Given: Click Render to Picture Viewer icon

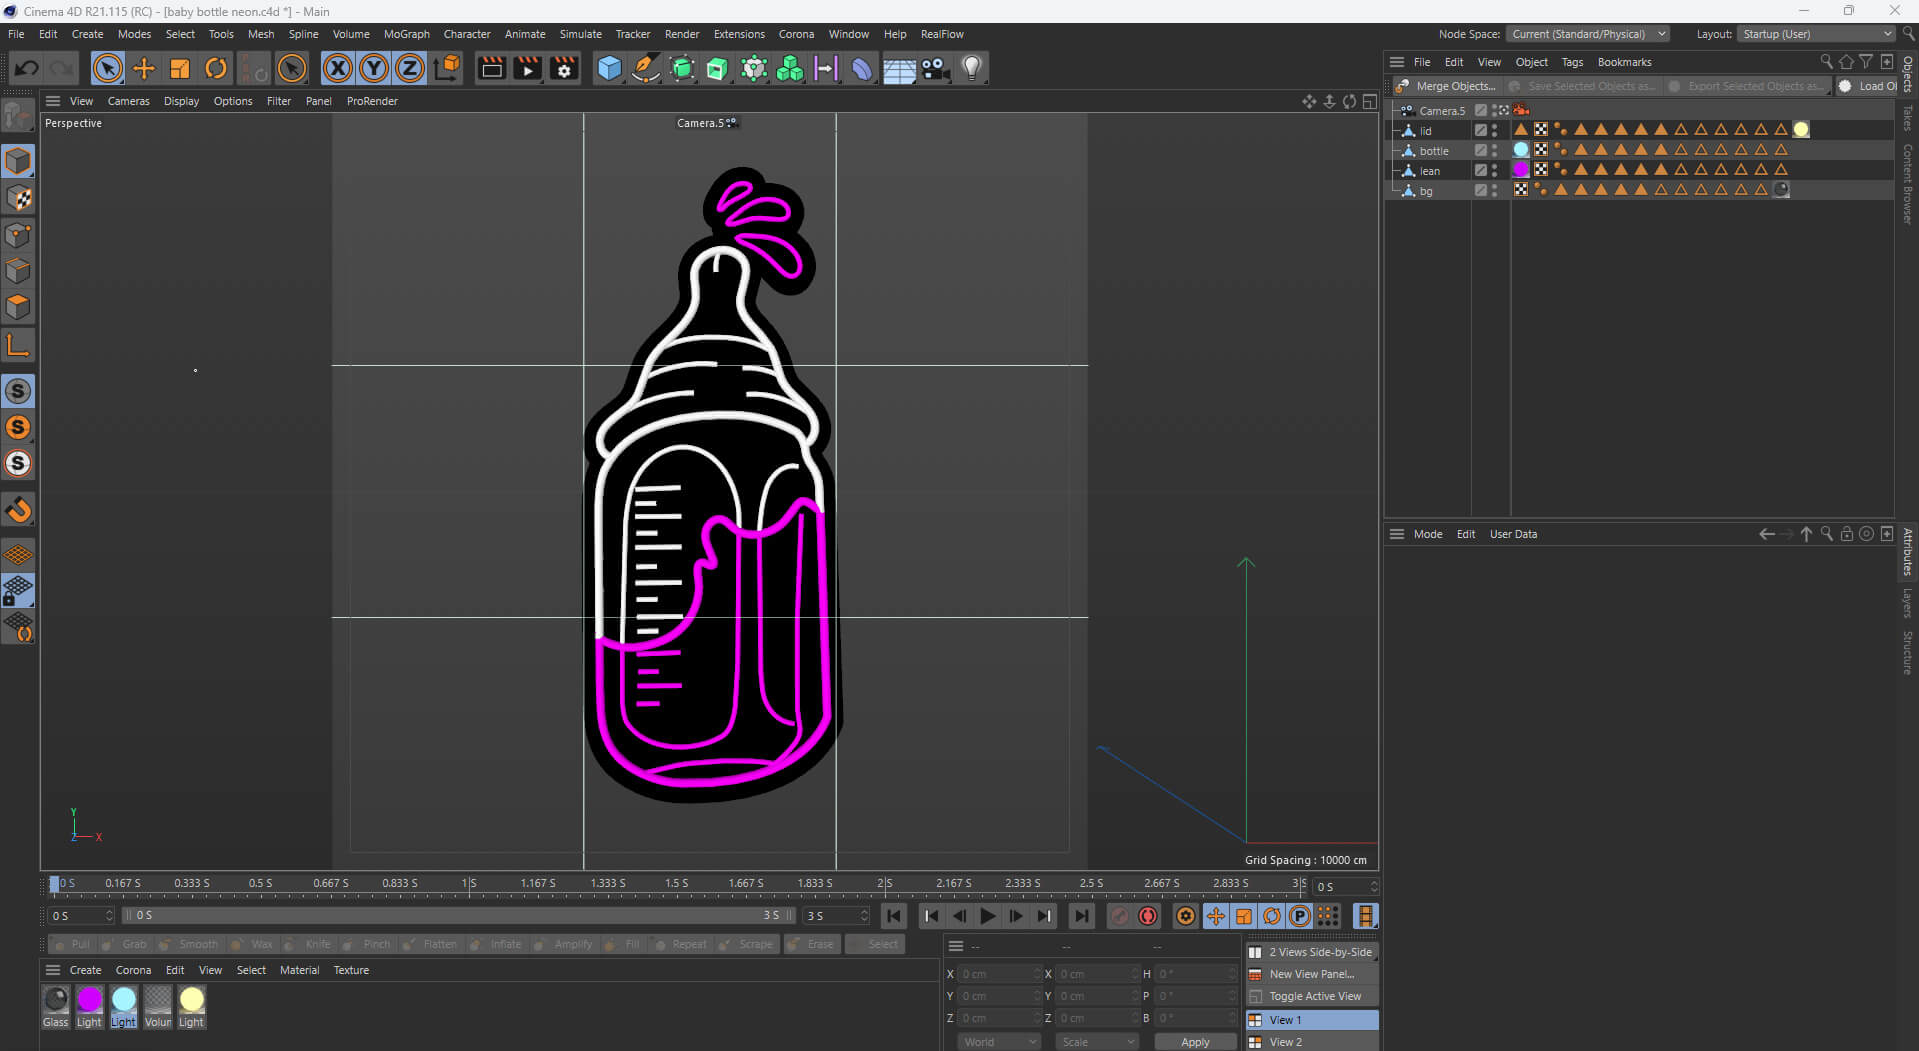Looking at the screenshot, I should coord(527,68).
